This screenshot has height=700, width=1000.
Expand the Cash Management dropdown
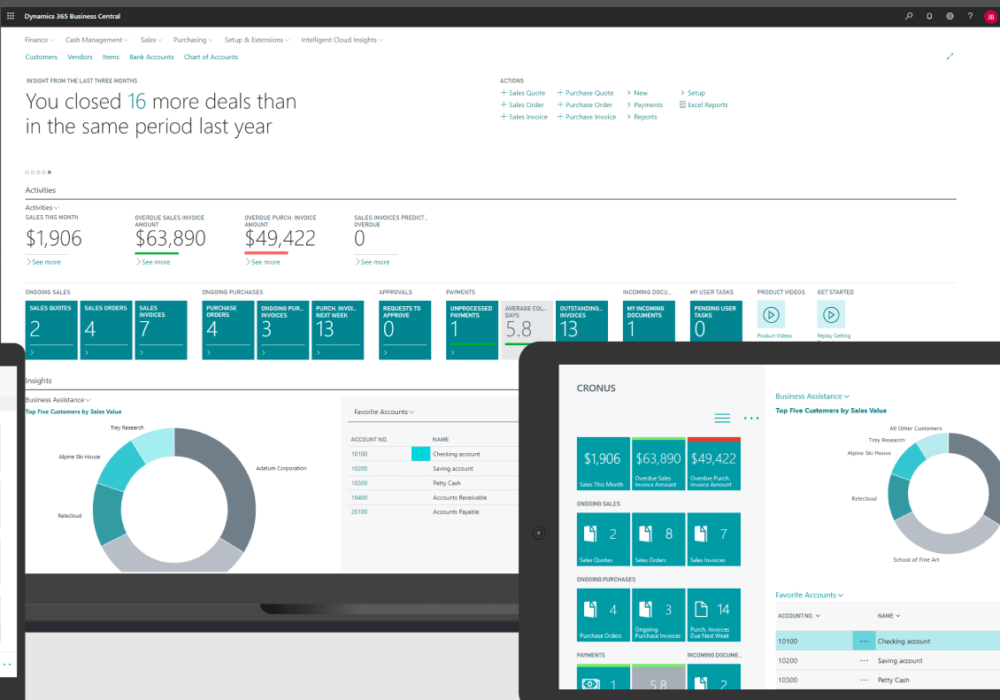pyautogui.click(x=97, y=40)
